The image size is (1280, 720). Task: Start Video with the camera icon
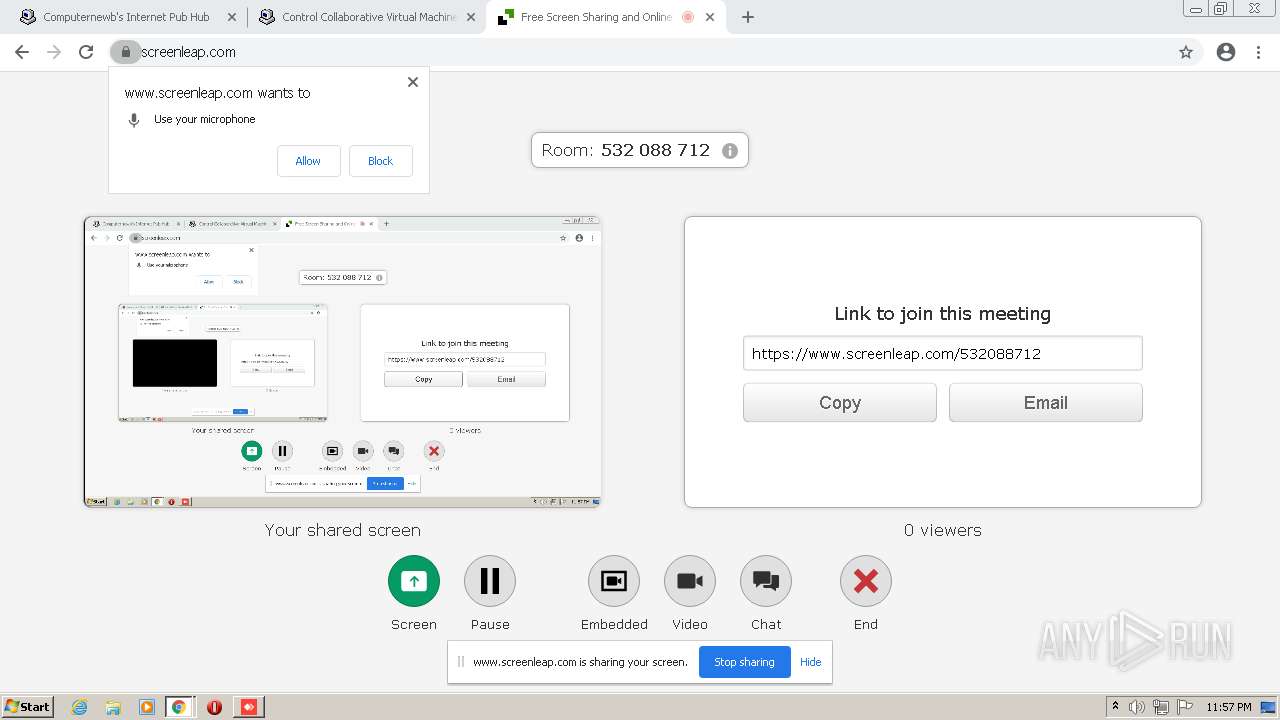(x=690, y=581)
